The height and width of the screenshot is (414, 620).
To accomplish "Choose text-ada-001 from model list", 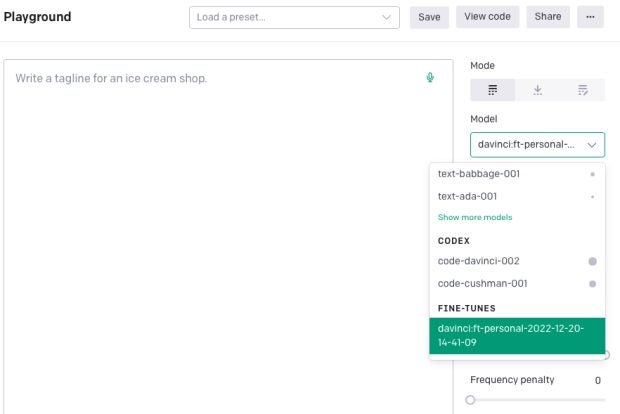I will (x=467, y=196).
